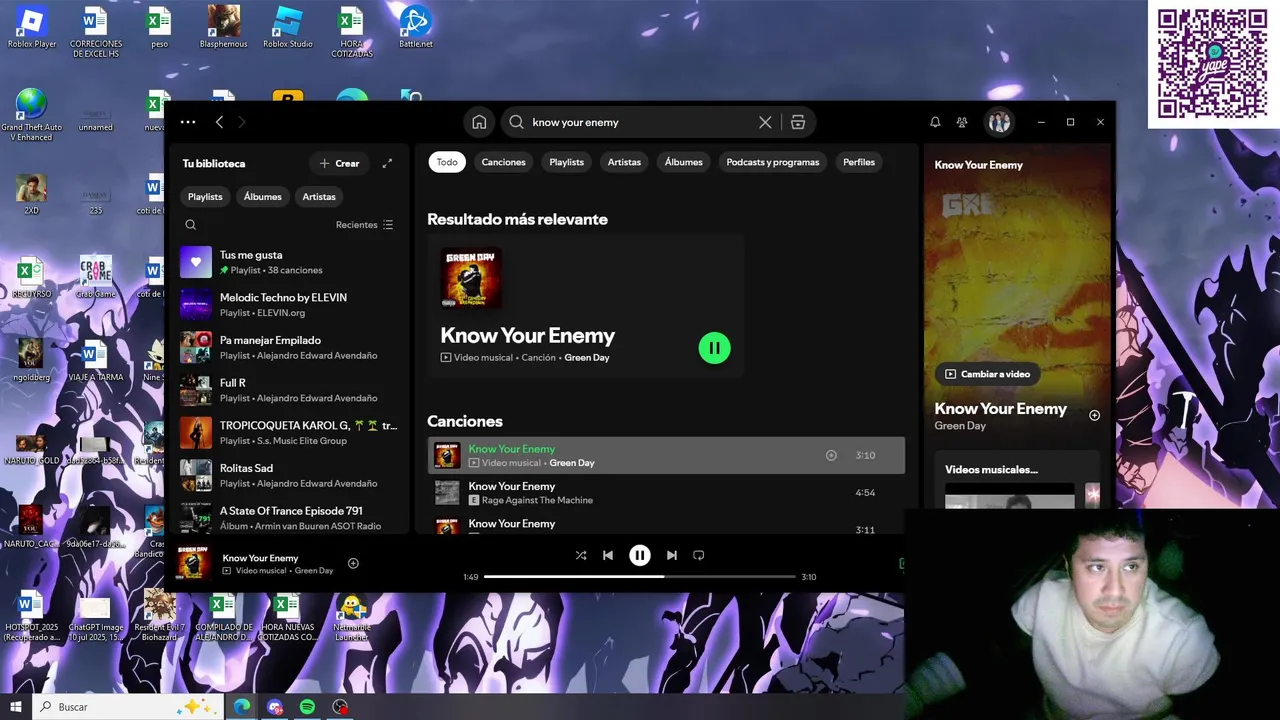This screenshot has height=720, width=1280.
Task: Open Rage Against The Machine artist link
Action: [537, 500]
